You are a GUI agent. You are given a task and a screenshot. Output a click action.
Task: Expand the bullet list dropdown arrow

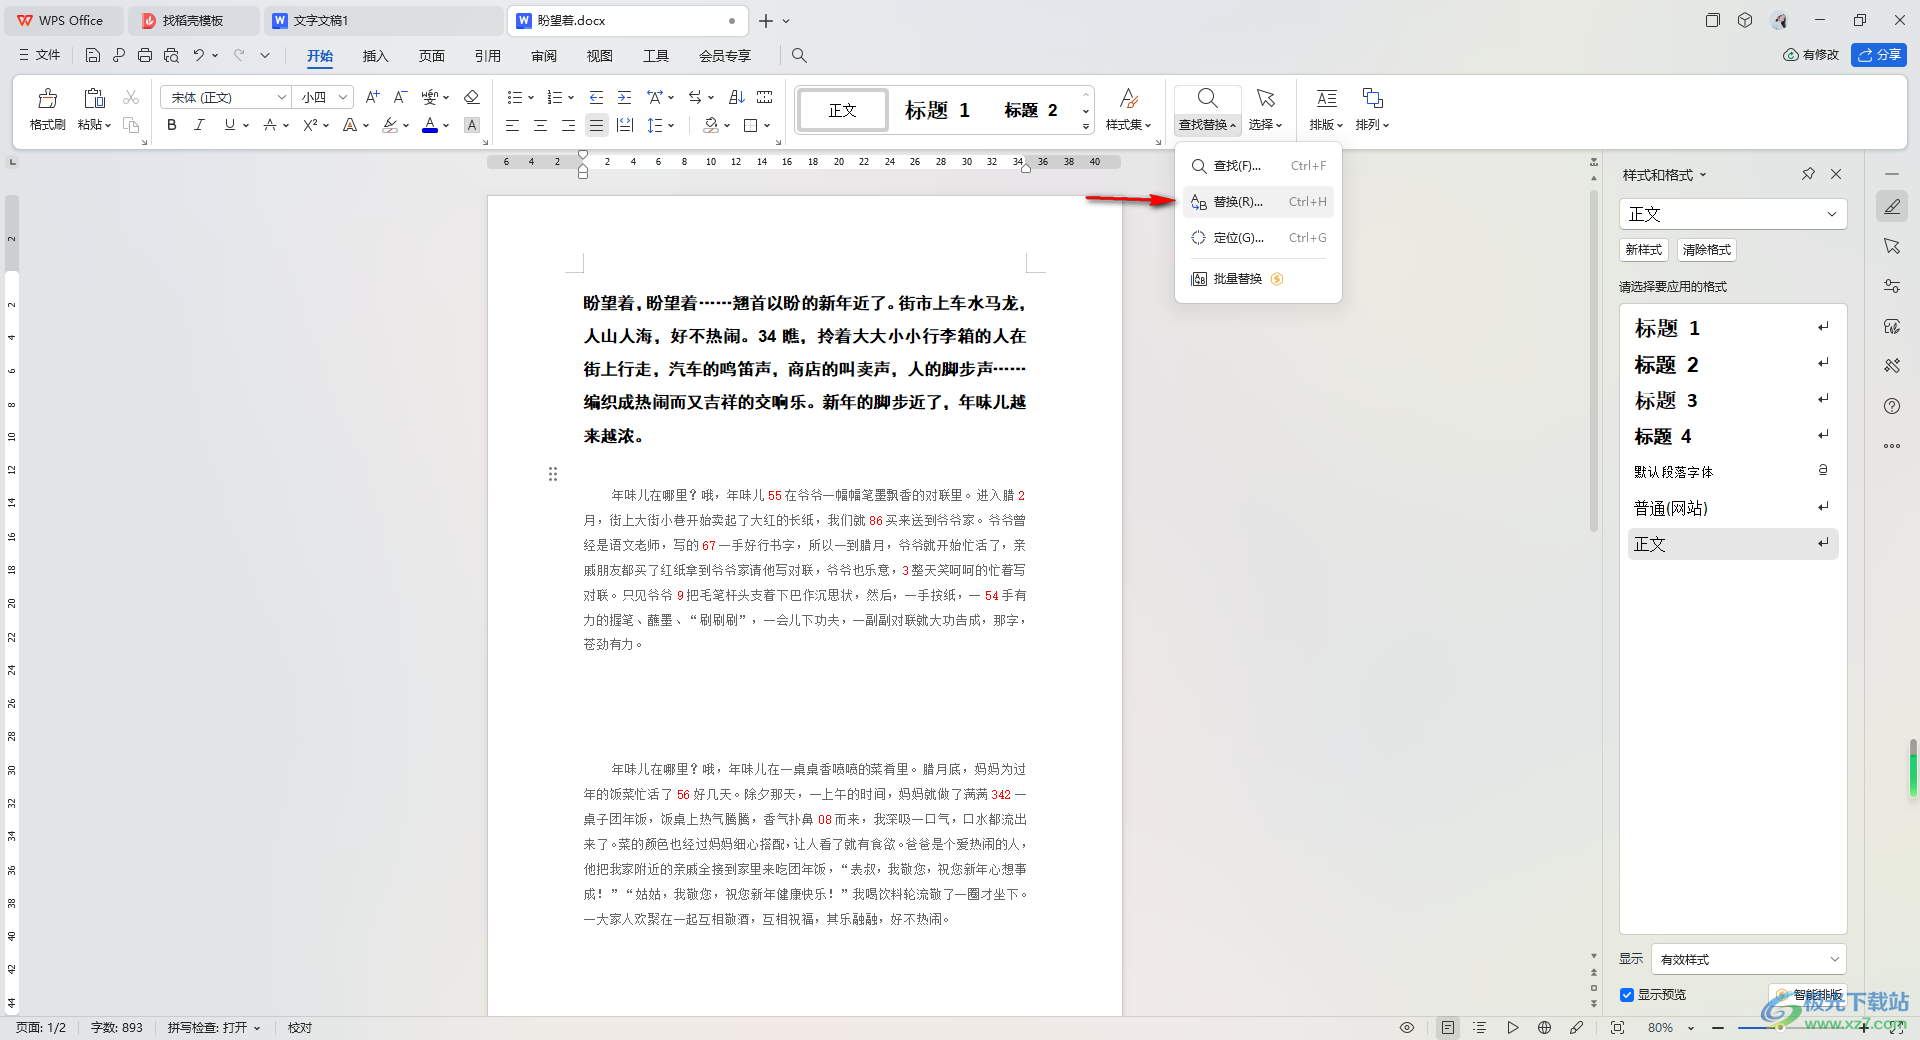point(531,97)
